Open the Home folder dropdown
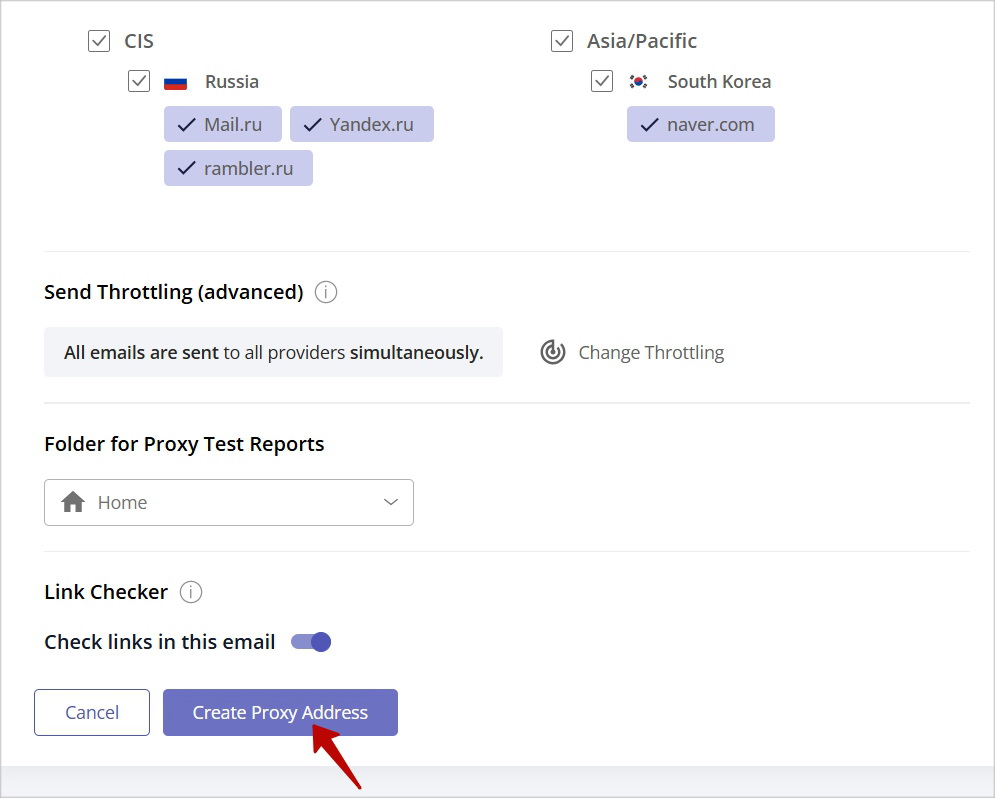The width and height of the screenshot is (995, 798). click(x=228, y=502)
